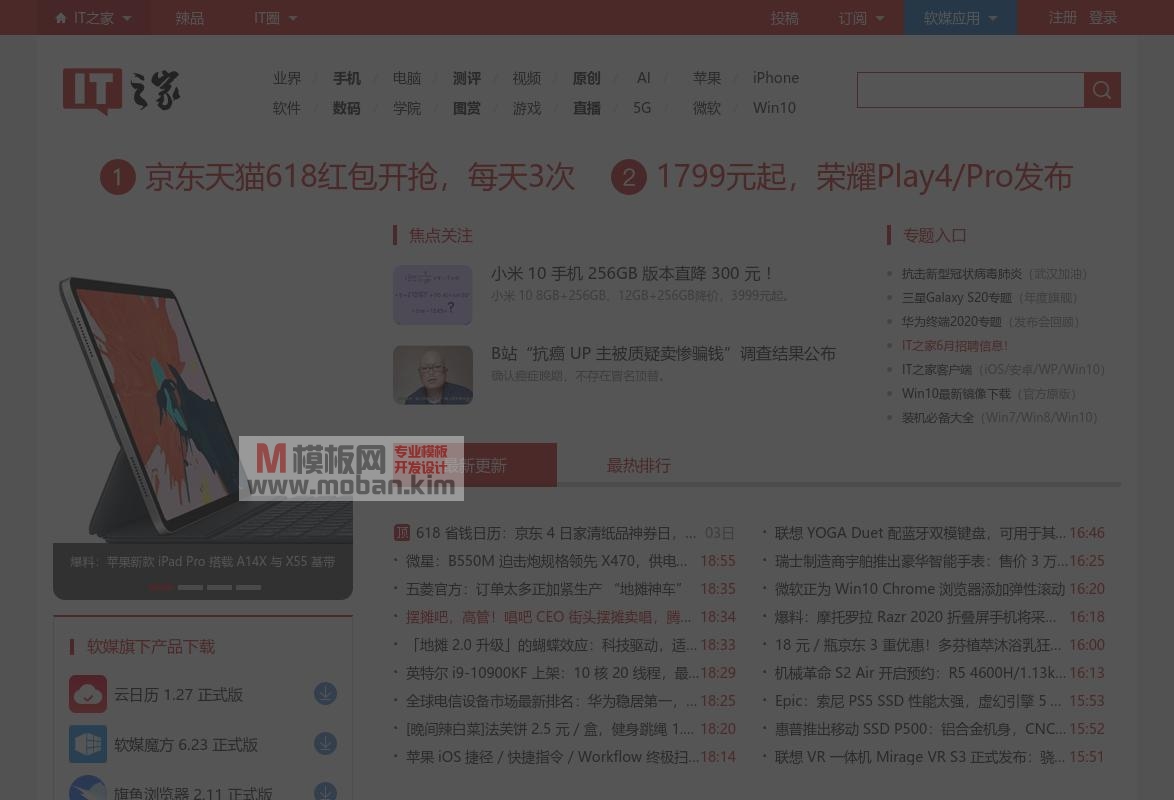
Task: Go to the 测评 category
Action: pos(466,78)
